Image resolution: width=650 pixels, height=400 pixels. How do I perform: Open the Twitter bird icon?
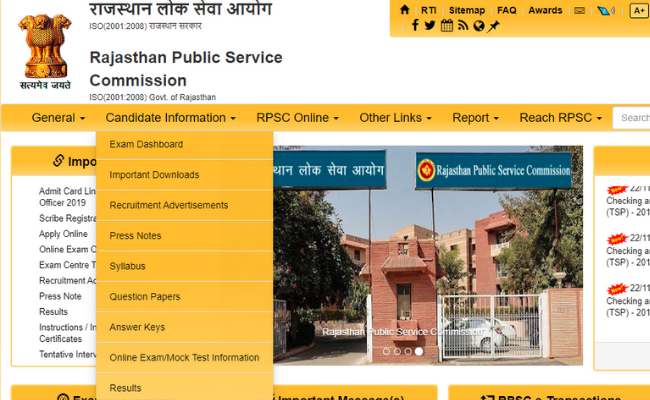point(430,25)
